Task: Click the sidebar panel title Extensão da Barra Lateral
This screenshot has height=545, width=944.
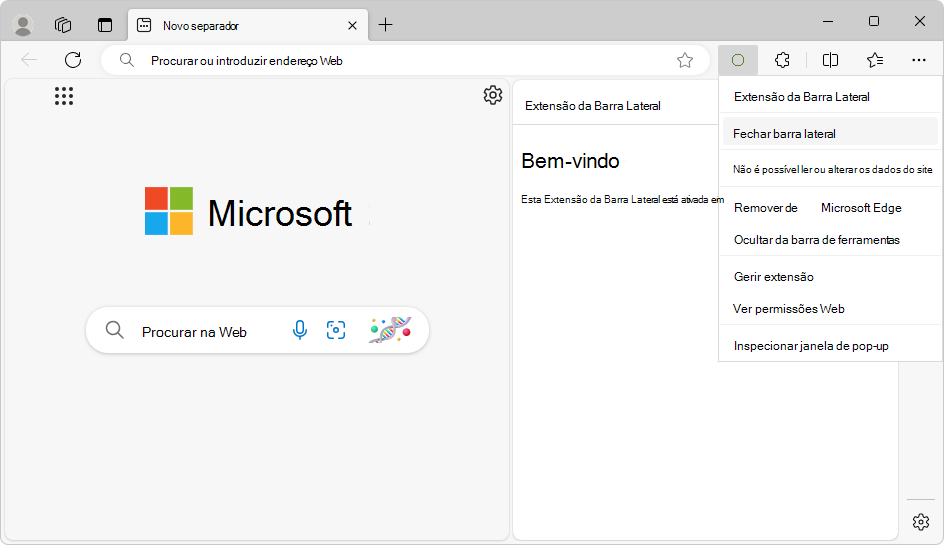Action: point(592,106)
